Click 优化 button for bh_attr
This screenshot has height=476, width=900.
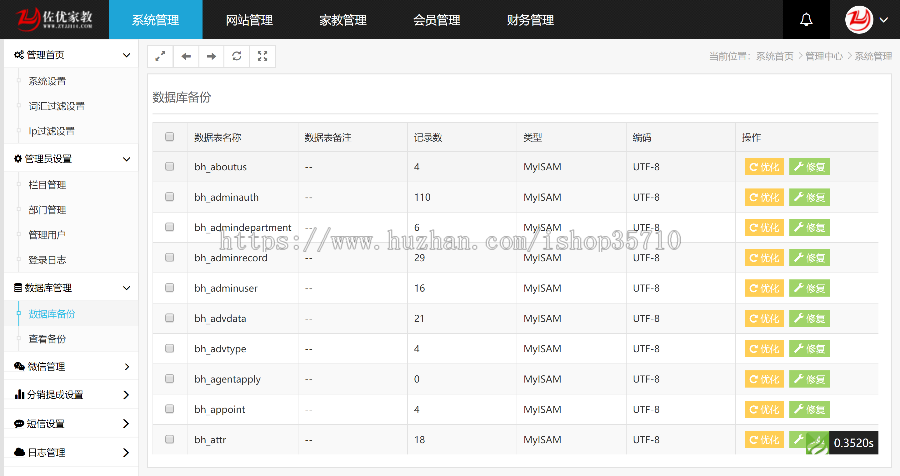coord(764,440)
